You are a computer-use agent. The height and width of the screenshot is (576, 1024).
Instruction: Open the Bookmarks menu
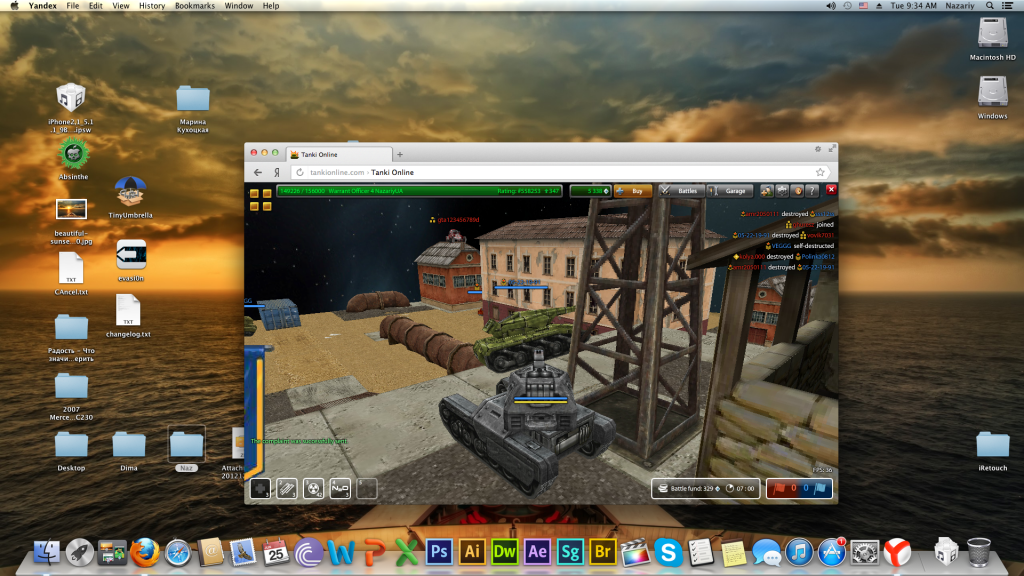coord(196,6)
